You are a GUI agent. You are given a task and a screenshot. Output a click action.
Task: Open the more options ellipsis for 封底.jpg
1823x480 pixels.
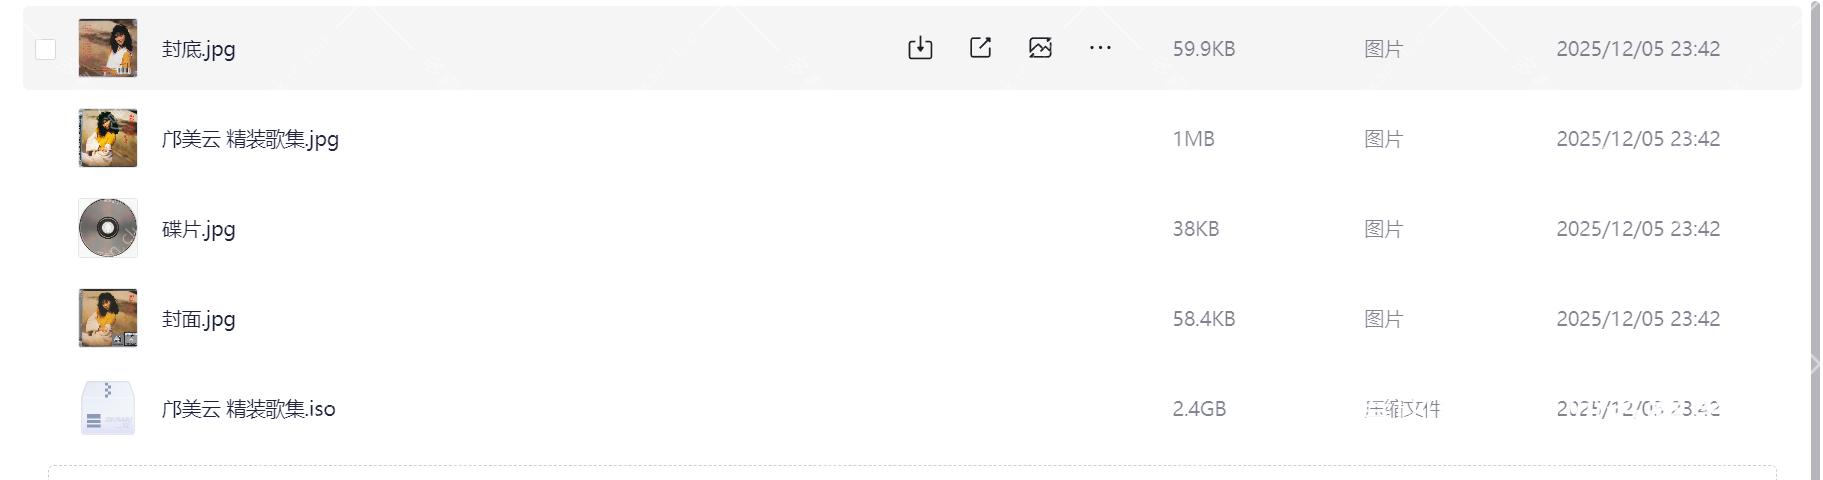(1100, 48)
